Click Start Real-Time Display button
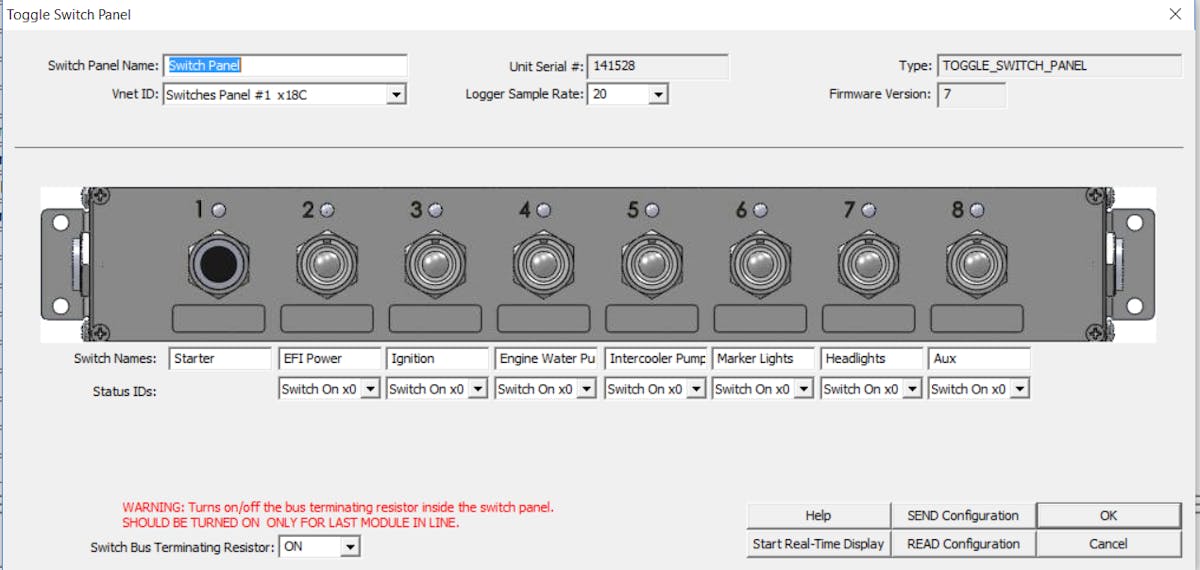Viewport: 1200px width, 570px height. pyautogui.click(x=818, y=544)
